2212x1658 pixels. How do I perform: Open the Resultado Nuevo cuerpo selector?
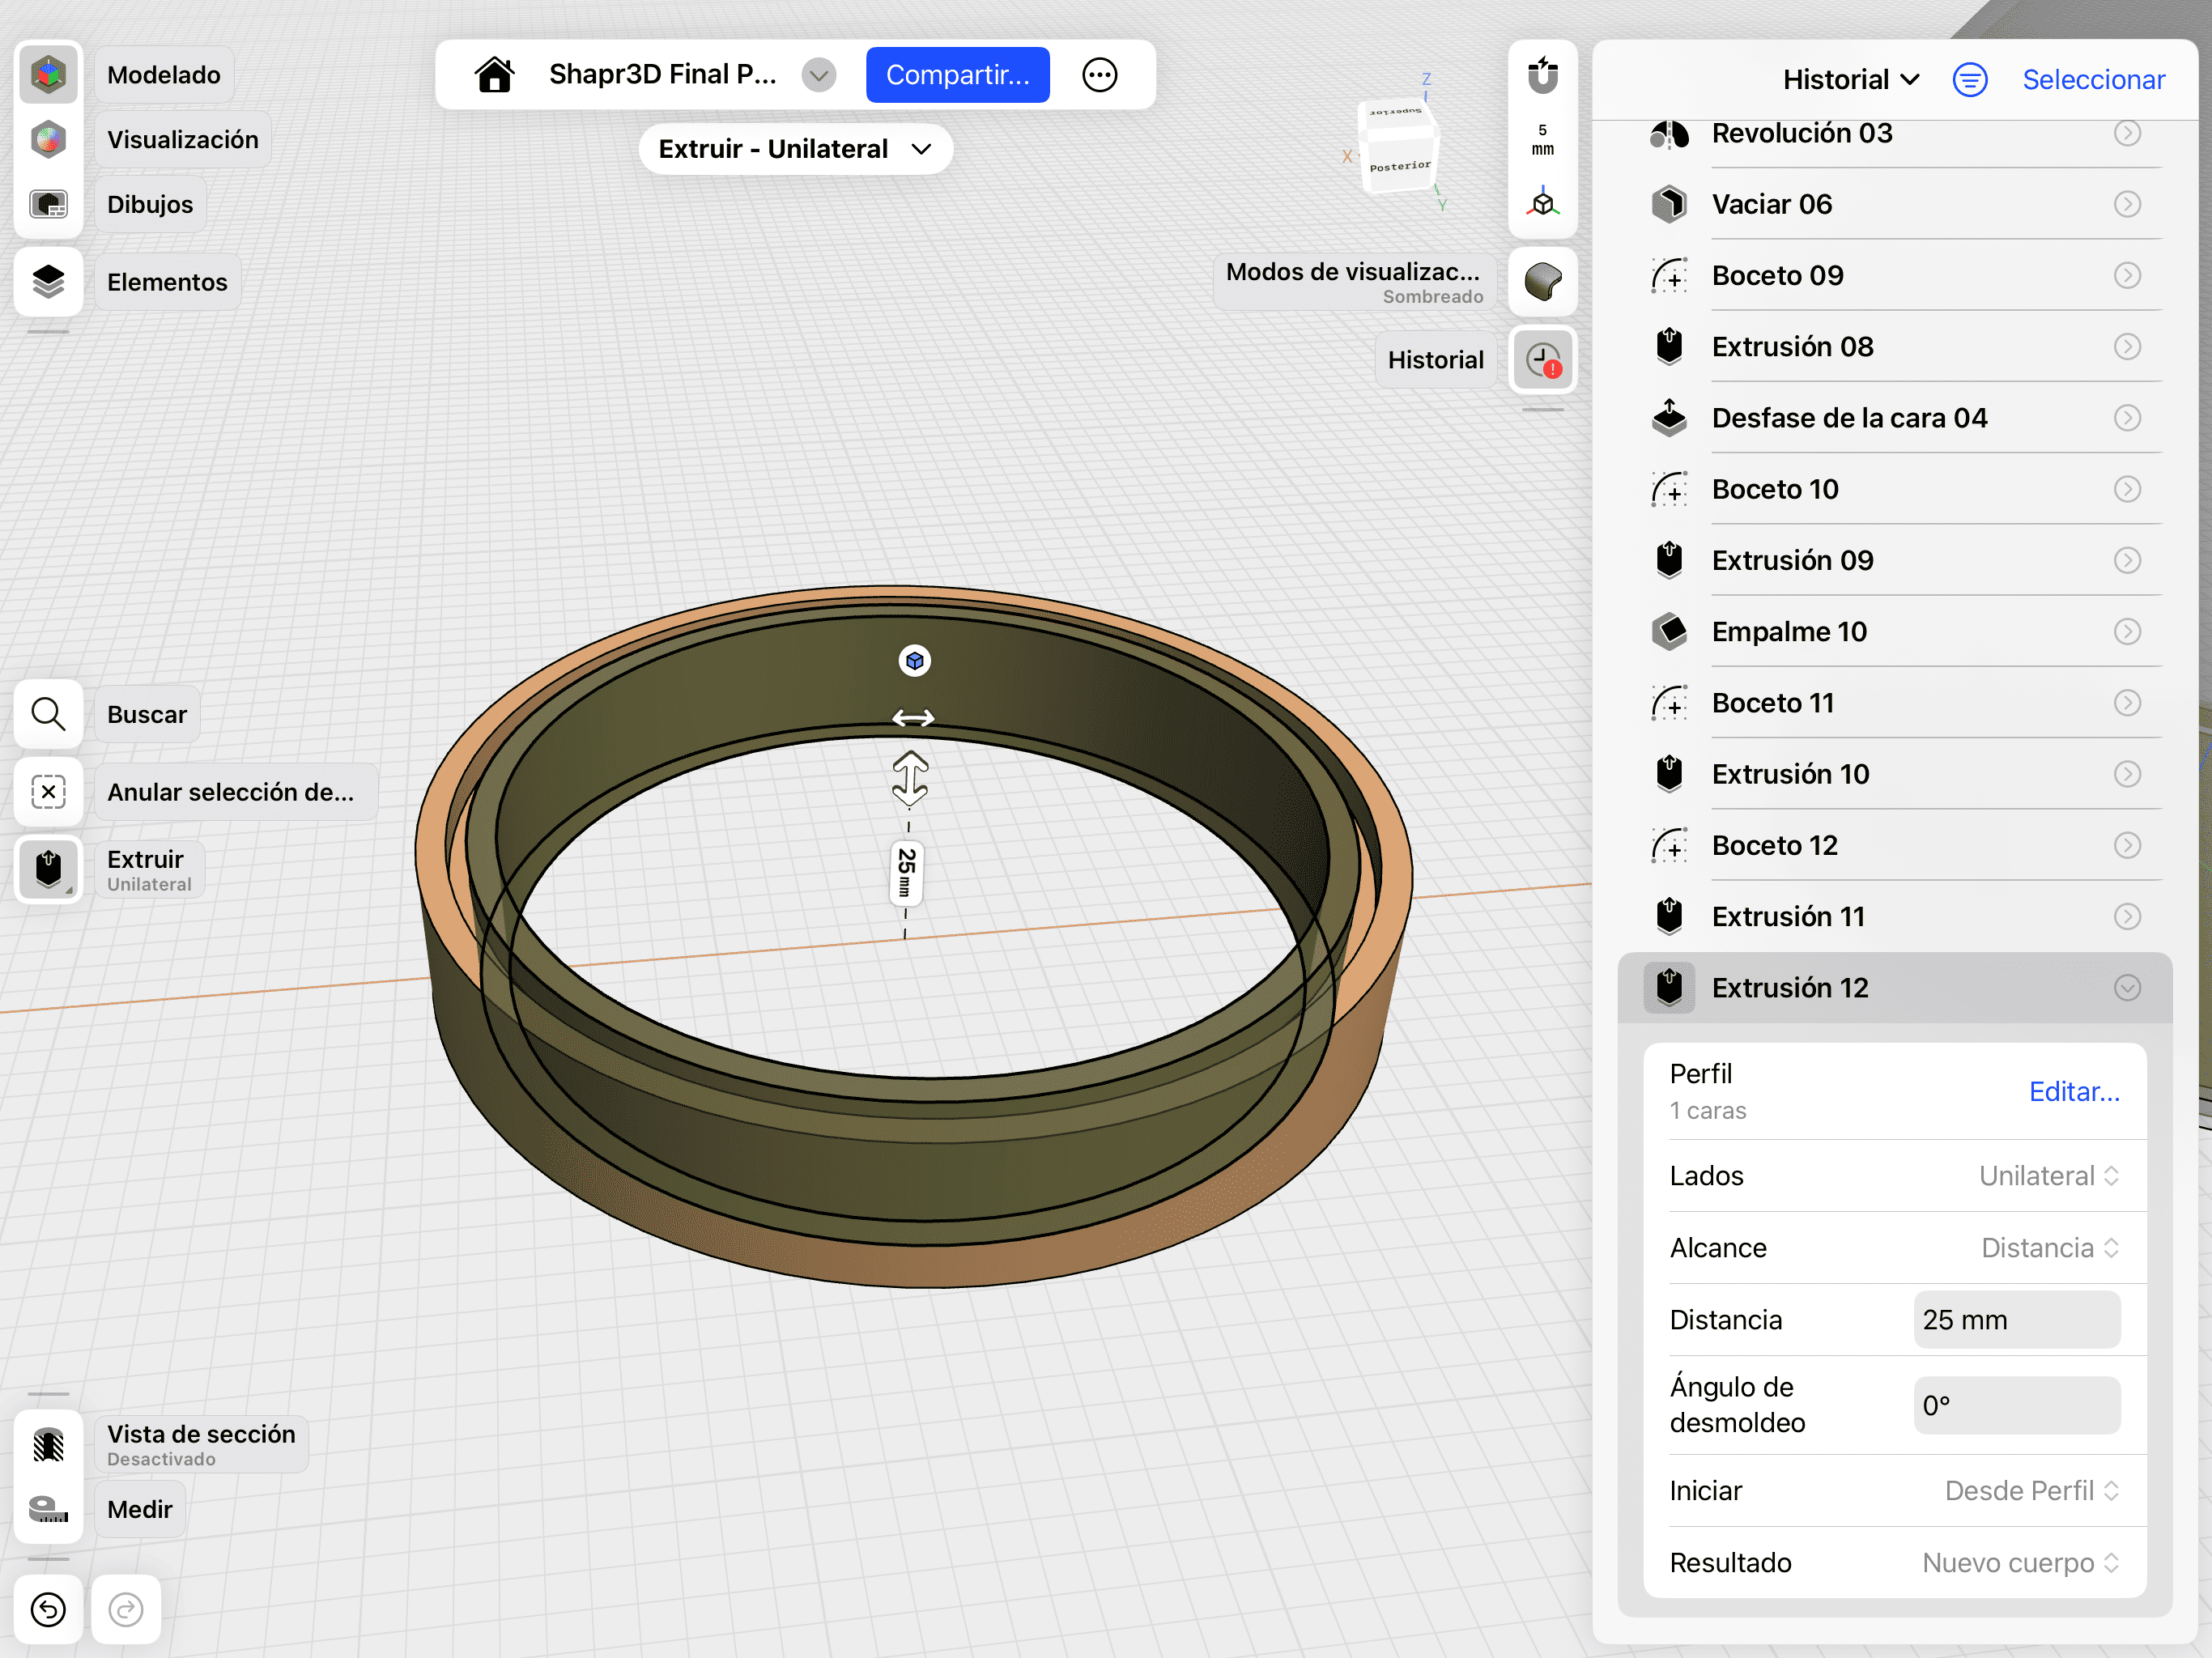(x=2019, y=1563)
